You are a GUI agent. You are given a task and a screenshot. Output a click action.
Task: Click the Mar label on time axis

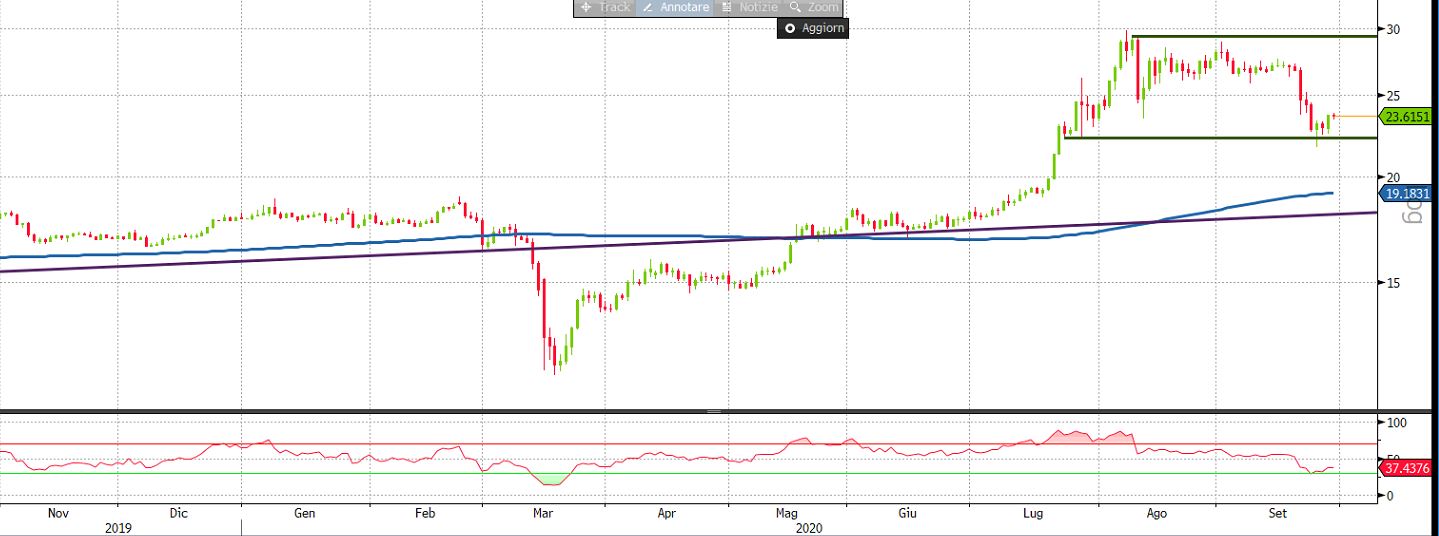pos(543,513)
